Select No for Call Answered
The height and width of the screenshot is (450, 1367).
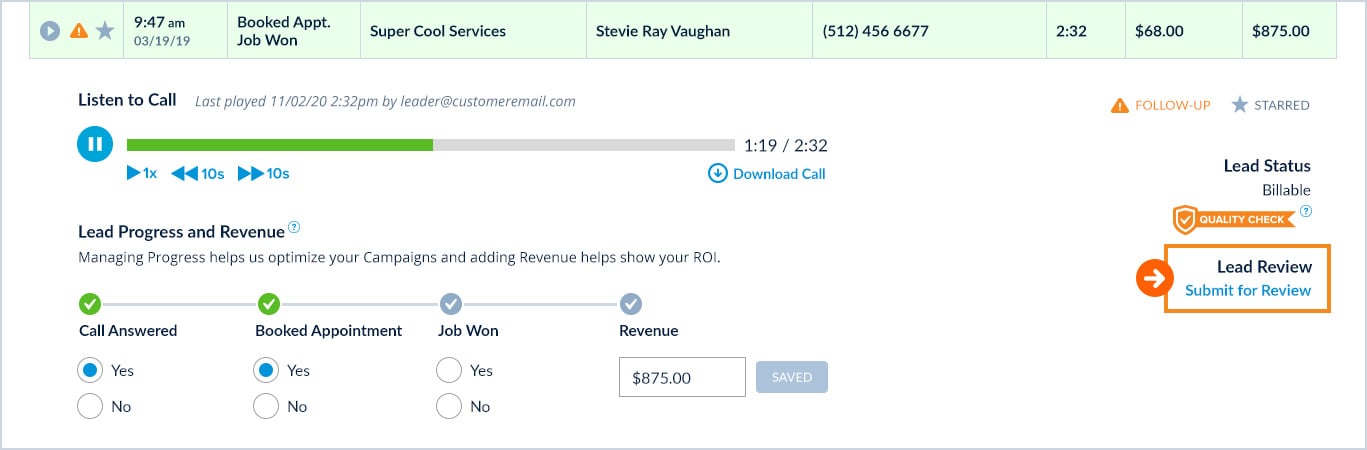(90, 406)
